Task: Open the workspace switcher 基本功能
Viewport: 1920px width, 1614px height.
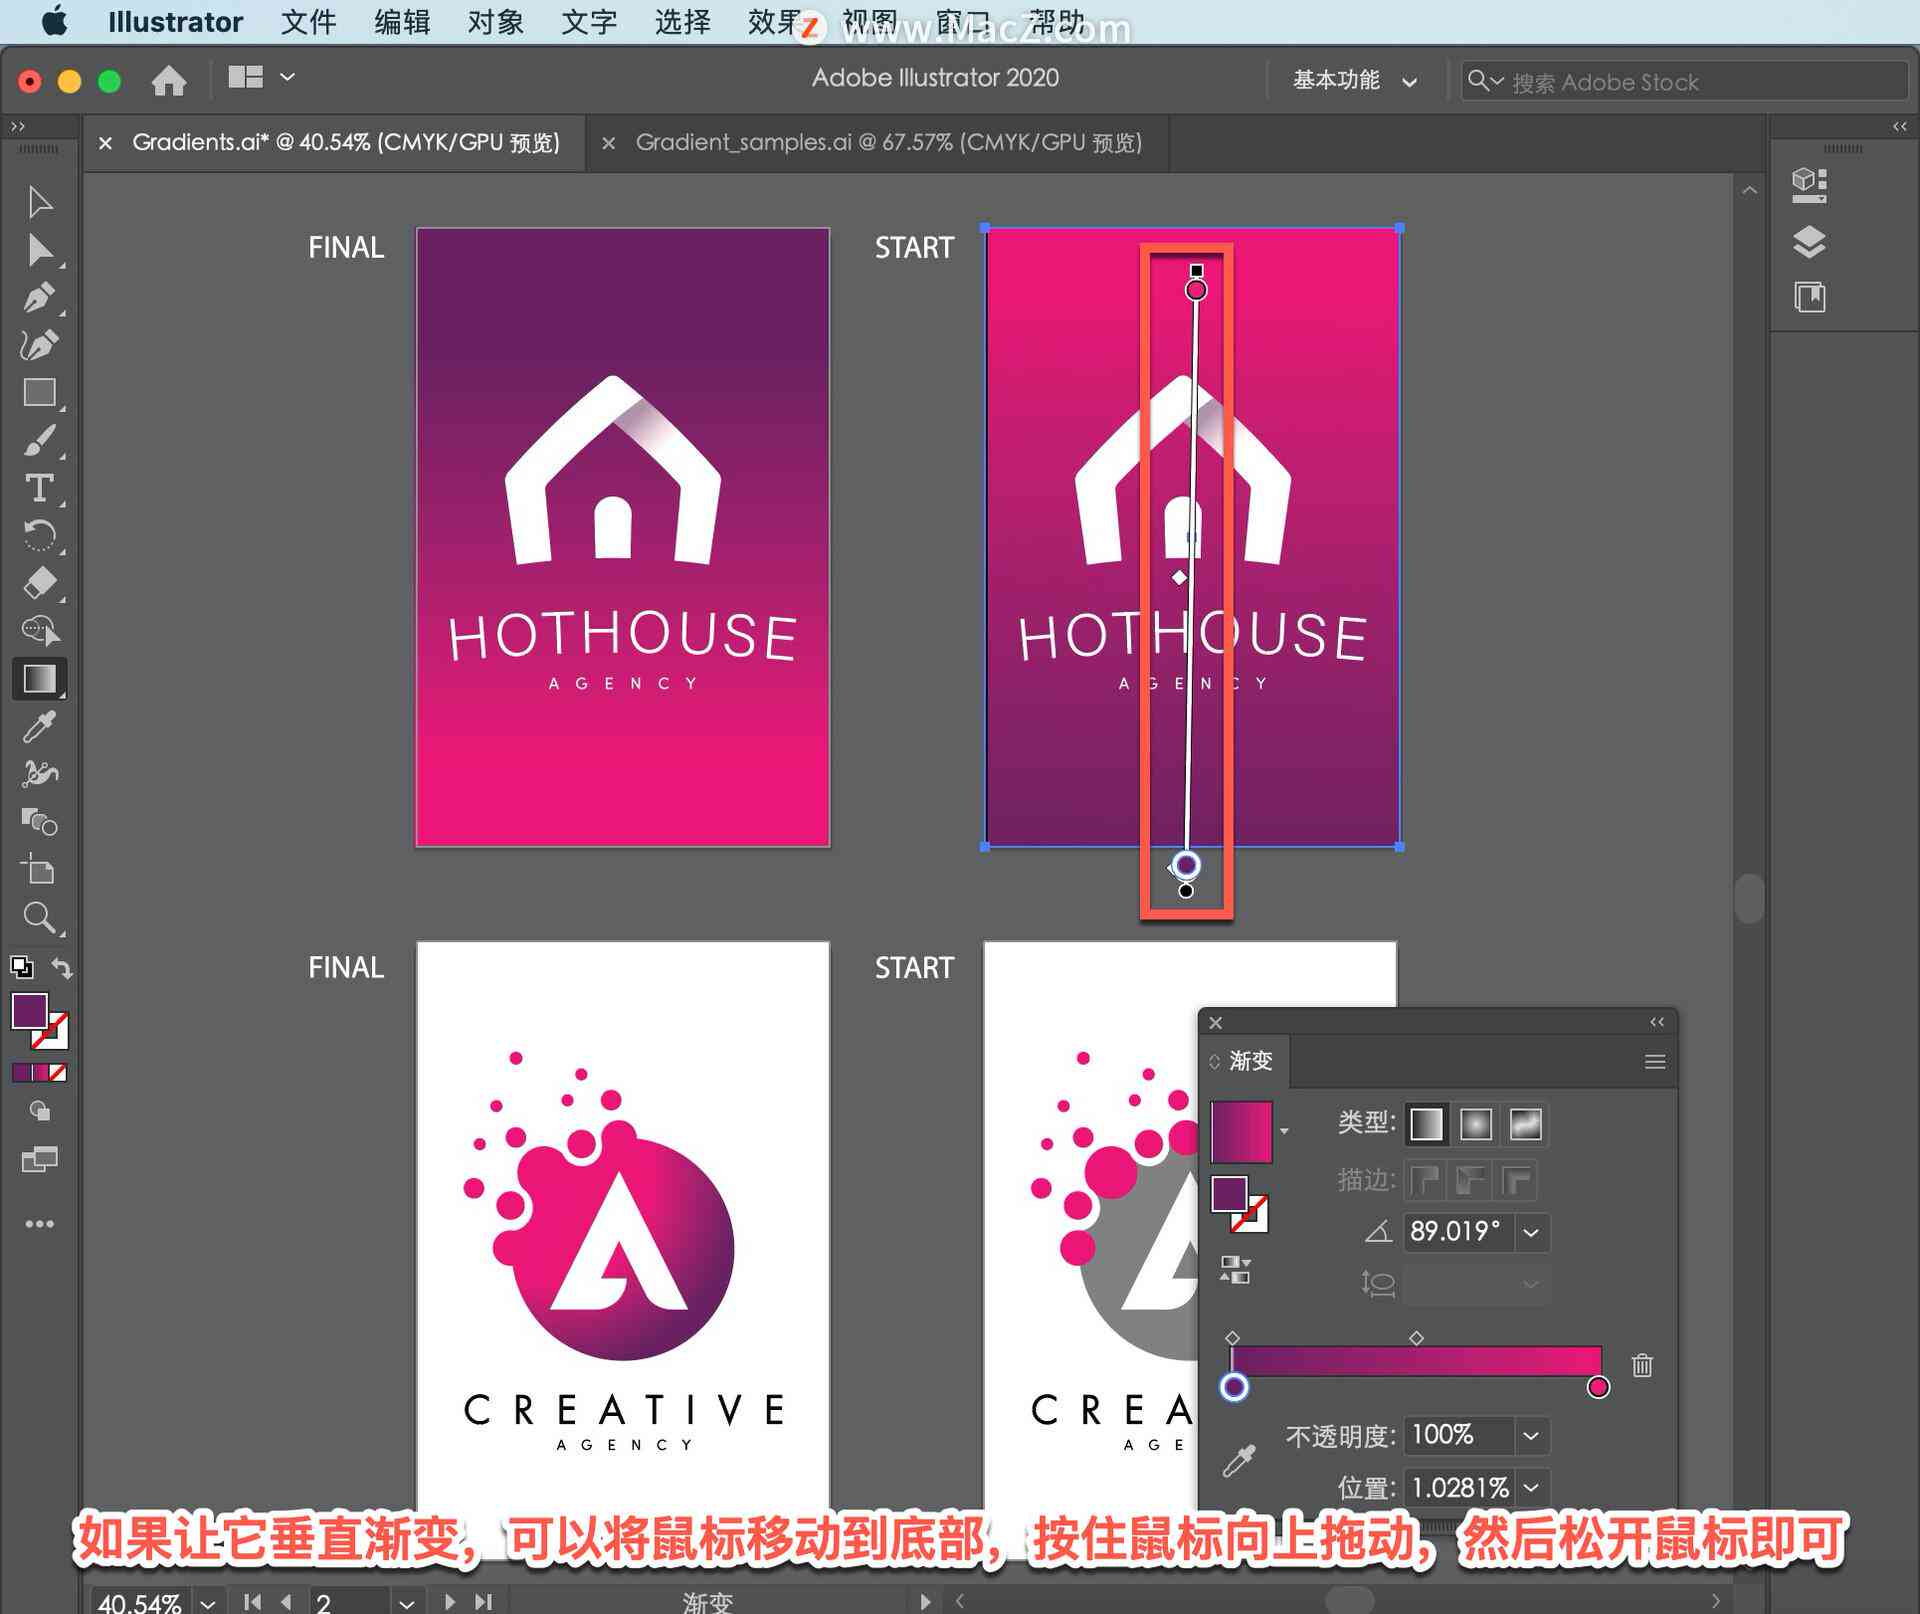Action: pos(1355,81)
